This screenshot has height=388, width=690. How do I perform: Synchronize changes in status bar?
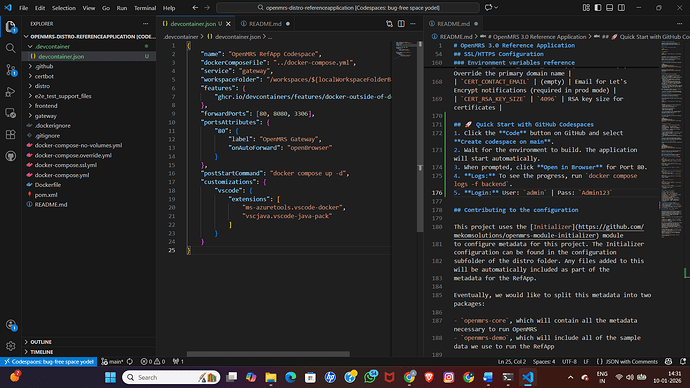point(130,362)
